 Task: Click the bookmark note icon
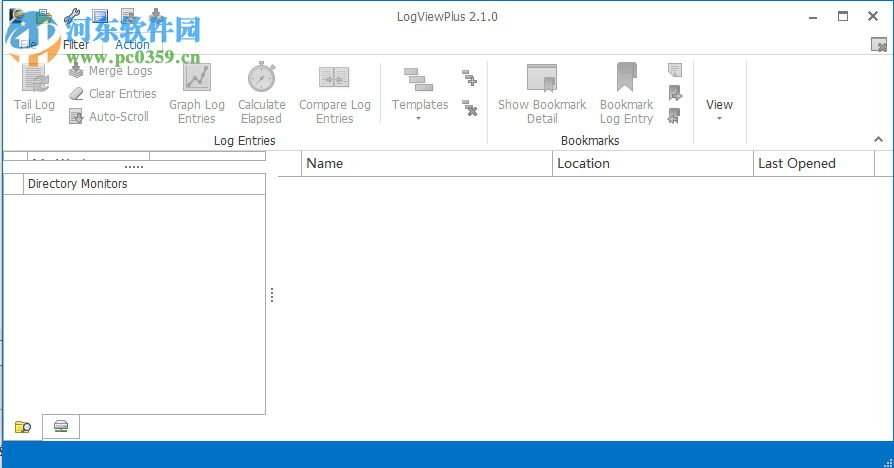pyautogui.click(x=675, y=70)
